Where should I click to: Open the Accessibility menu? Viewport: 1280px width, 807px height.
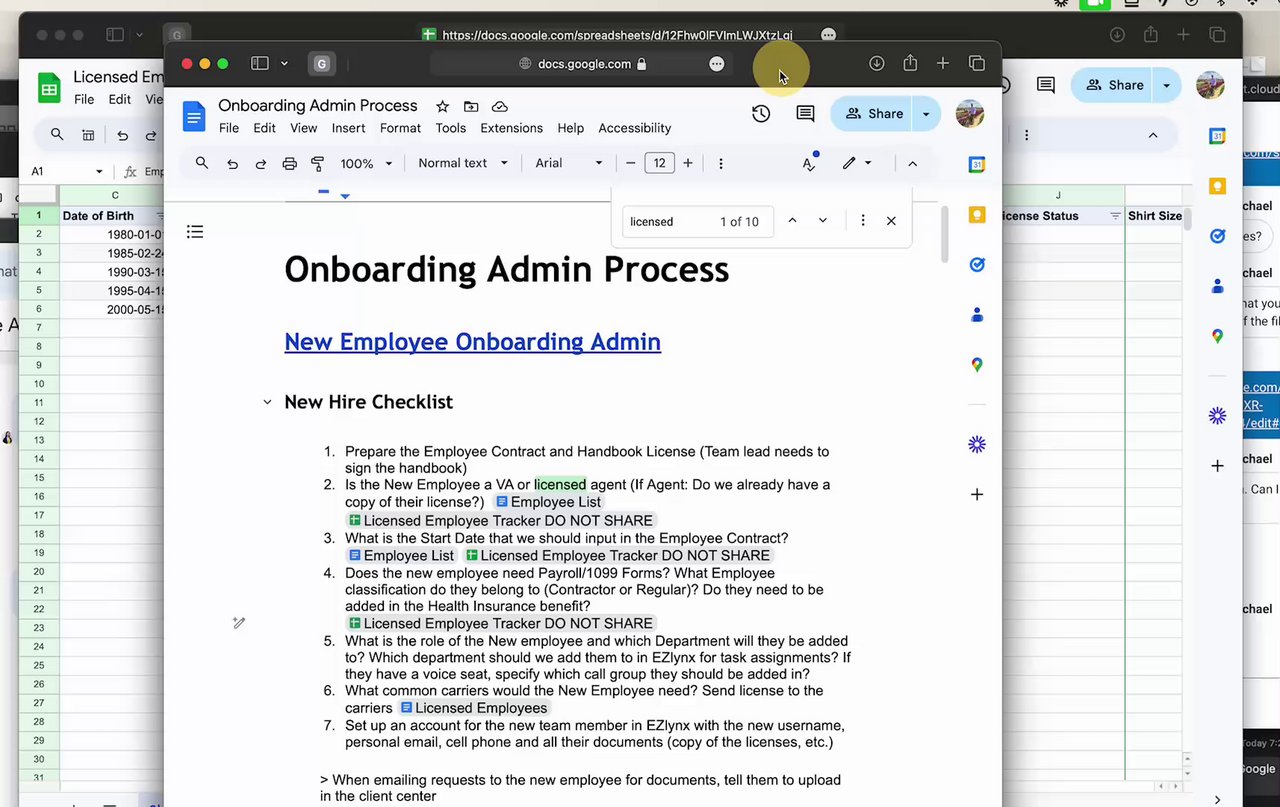[x=635, y=128]
